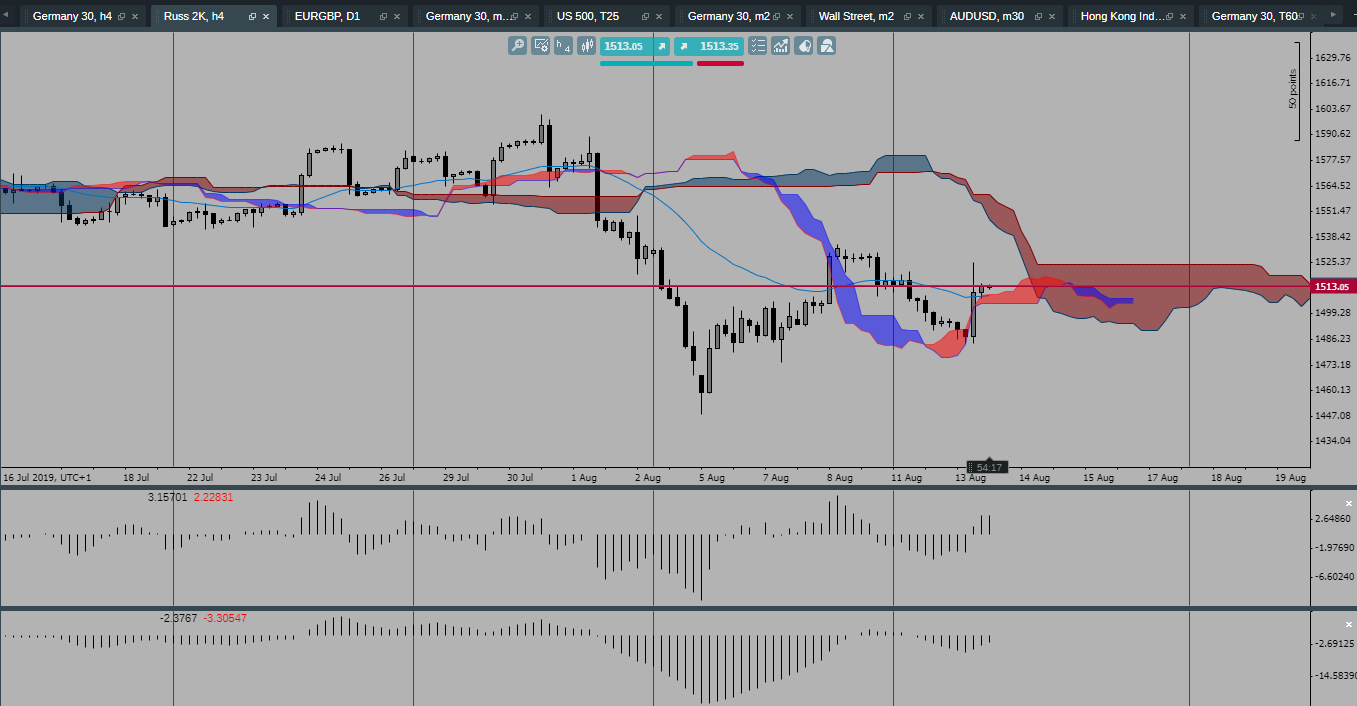This screenshot has height=706, width=1357.
Task: Close the Germany 30, m2 tab
Action: [x=790, y=17]
